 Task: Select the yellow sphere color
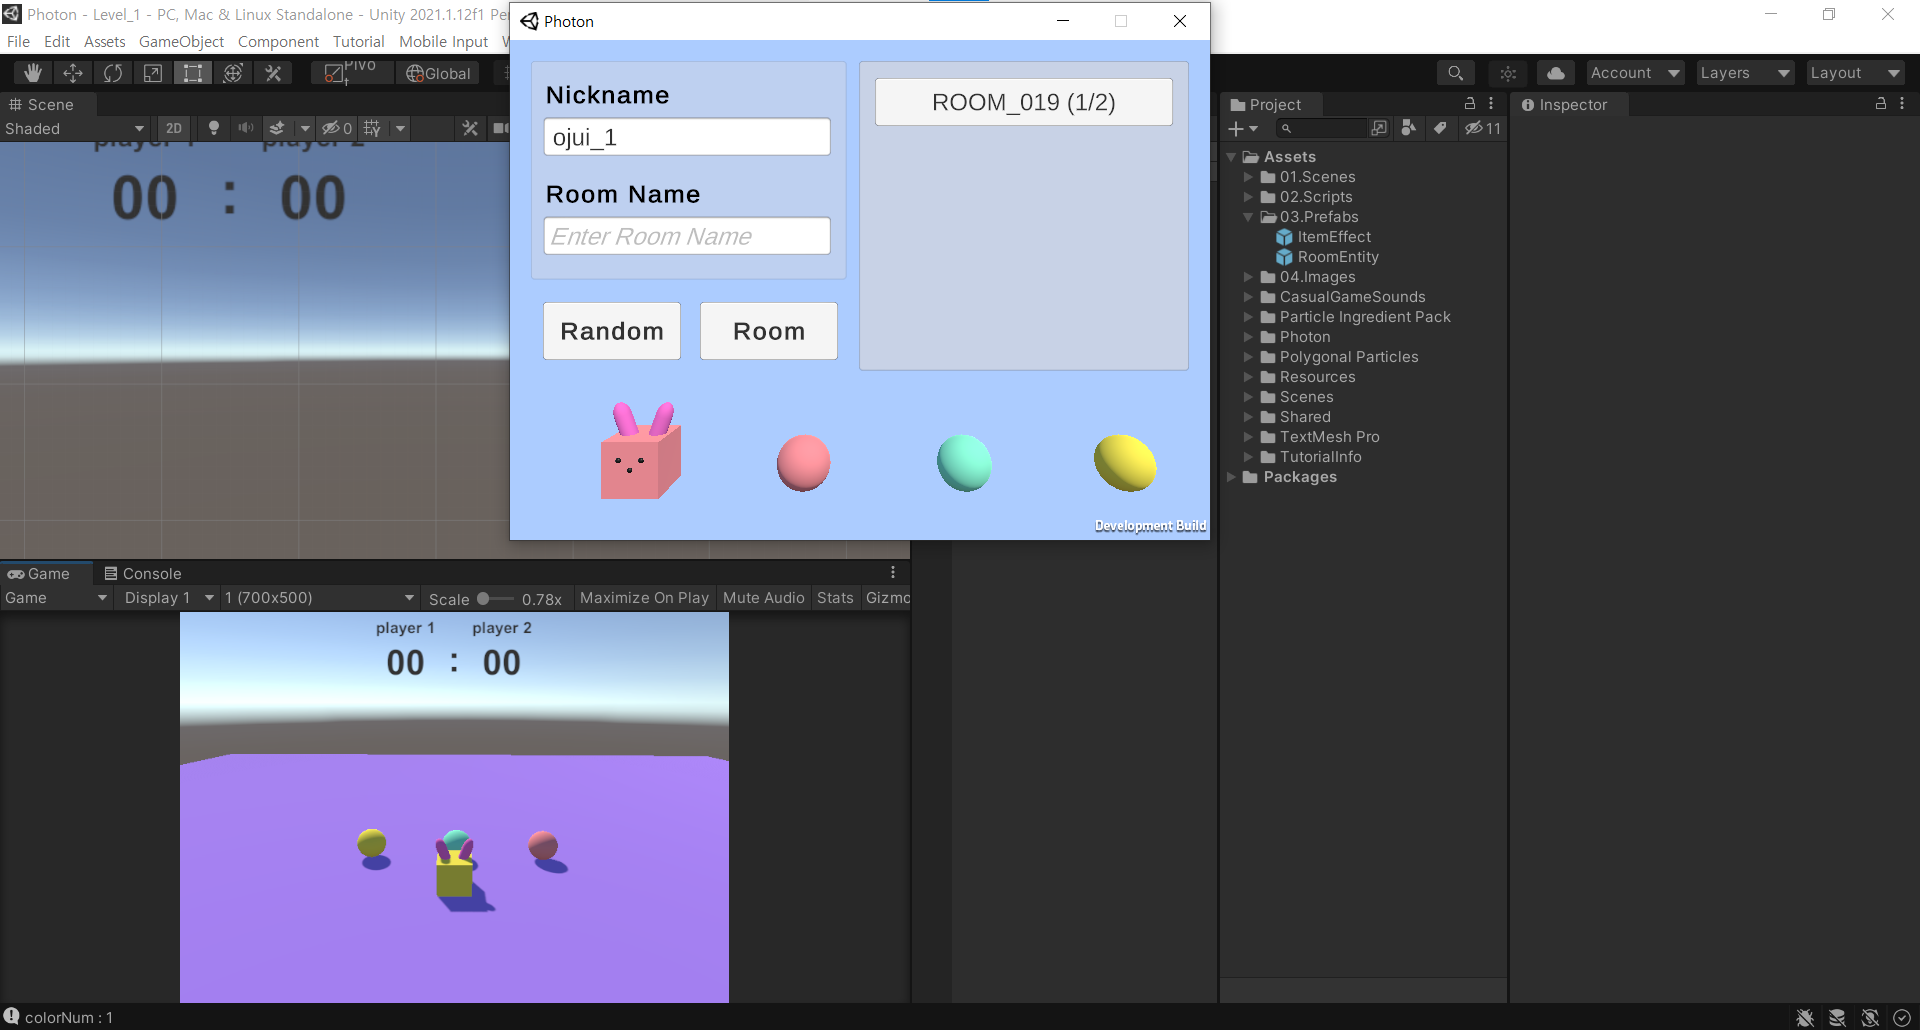coord(1125,463)
